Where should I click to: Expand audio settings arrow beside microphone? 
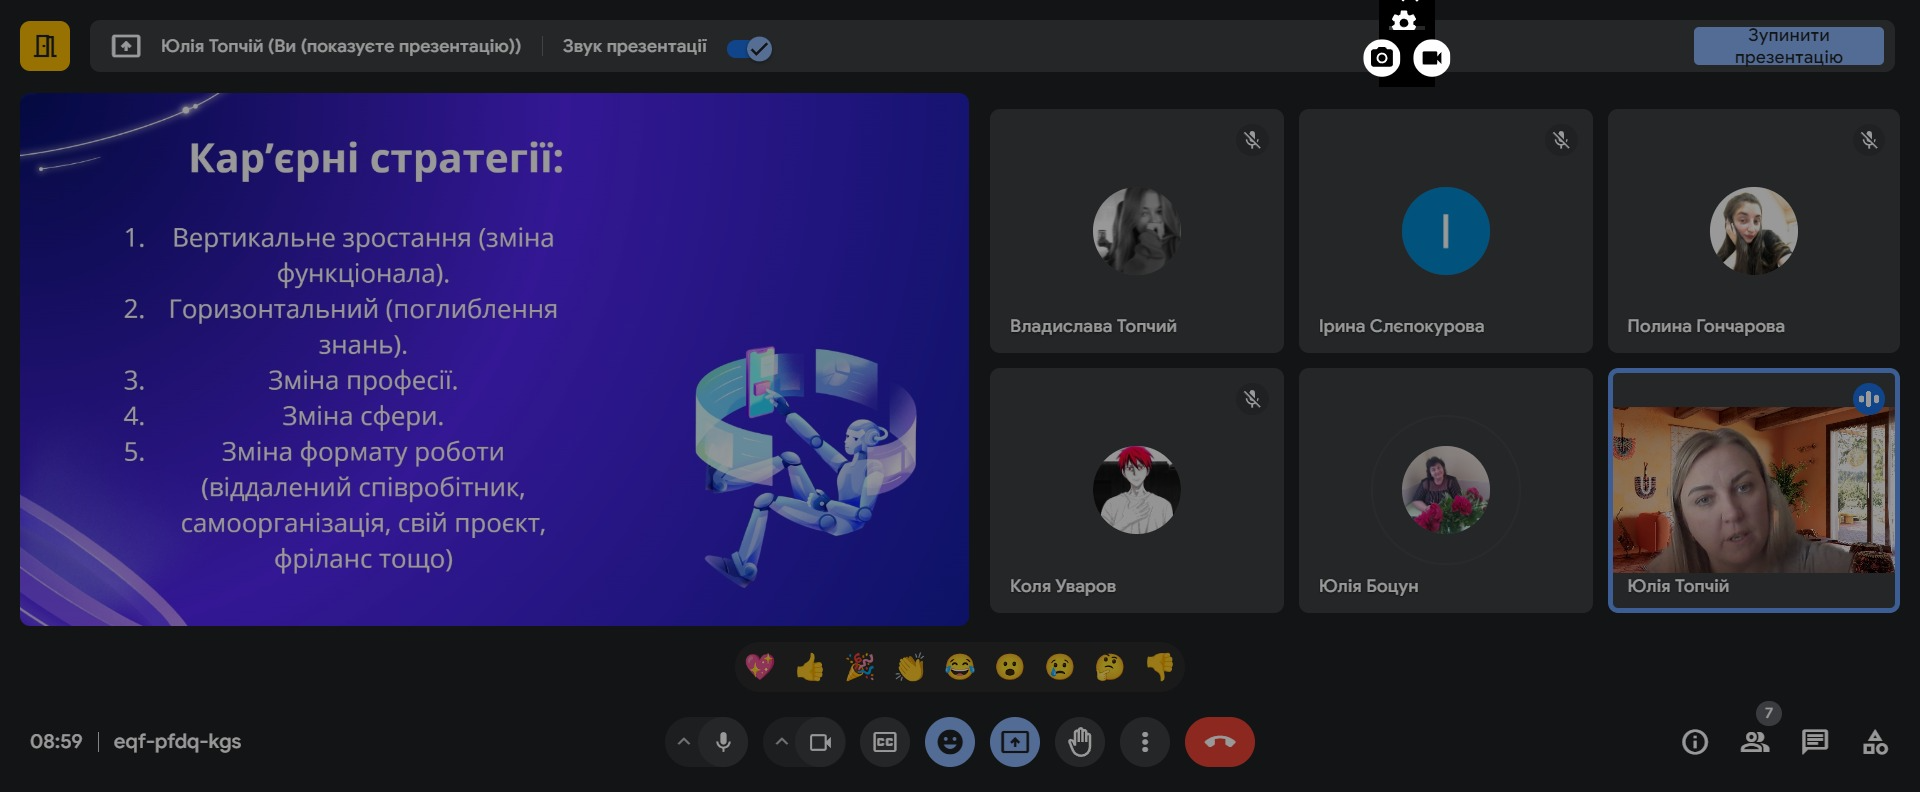[684, 742]
